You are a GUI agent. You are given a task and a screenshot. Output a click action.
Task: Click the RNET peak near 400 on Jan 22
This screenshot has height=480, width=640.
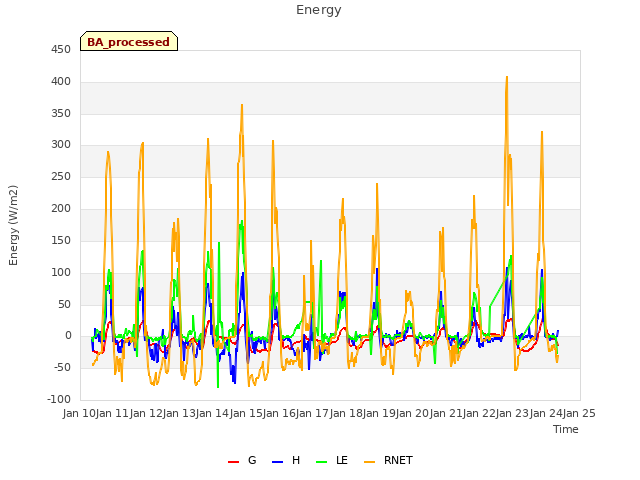[507, 78]
